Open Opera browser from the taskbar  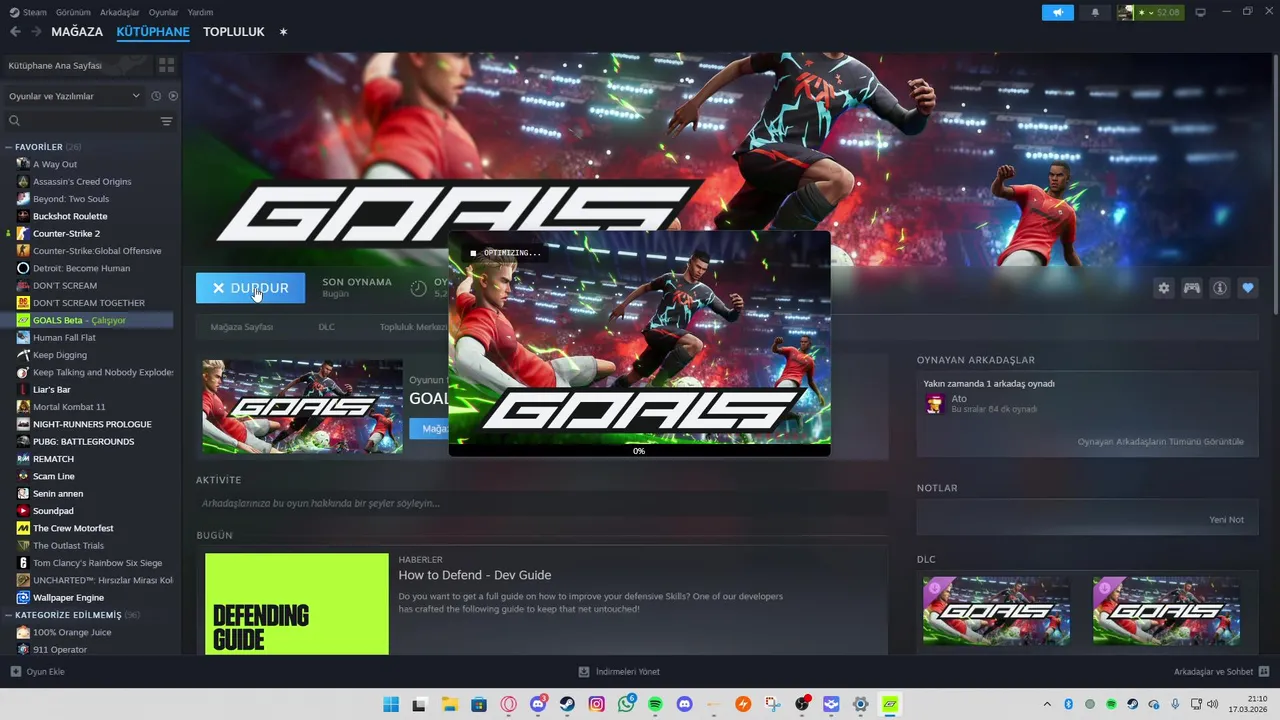click(508, 704)
